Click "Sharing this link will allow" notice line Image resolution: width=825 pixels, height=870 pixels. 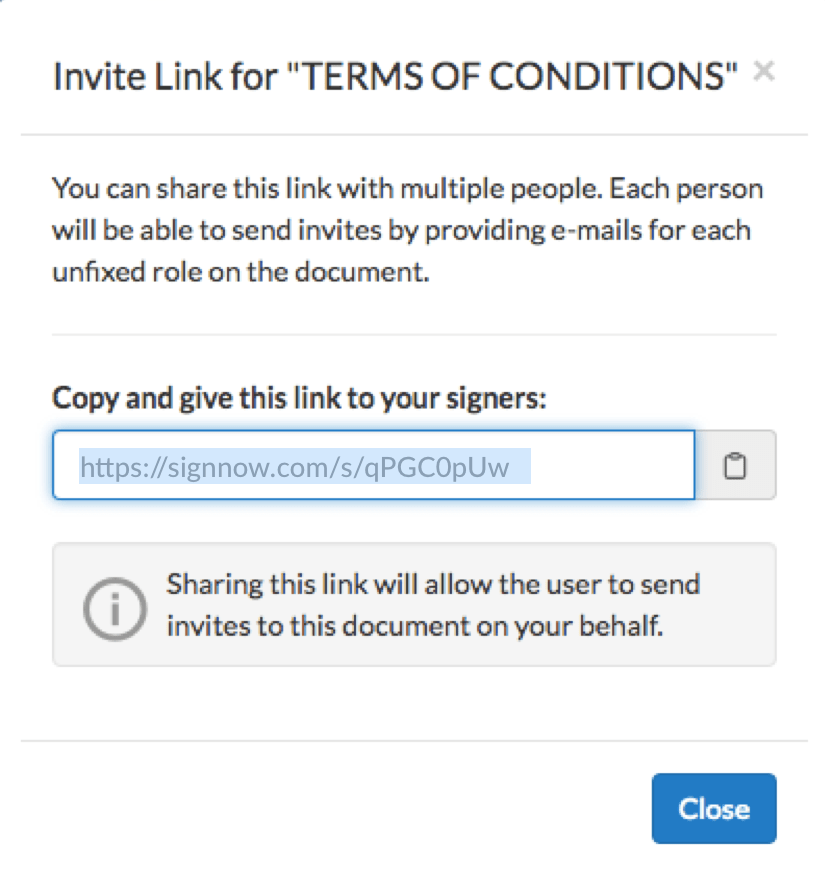[x=433, y=584]
